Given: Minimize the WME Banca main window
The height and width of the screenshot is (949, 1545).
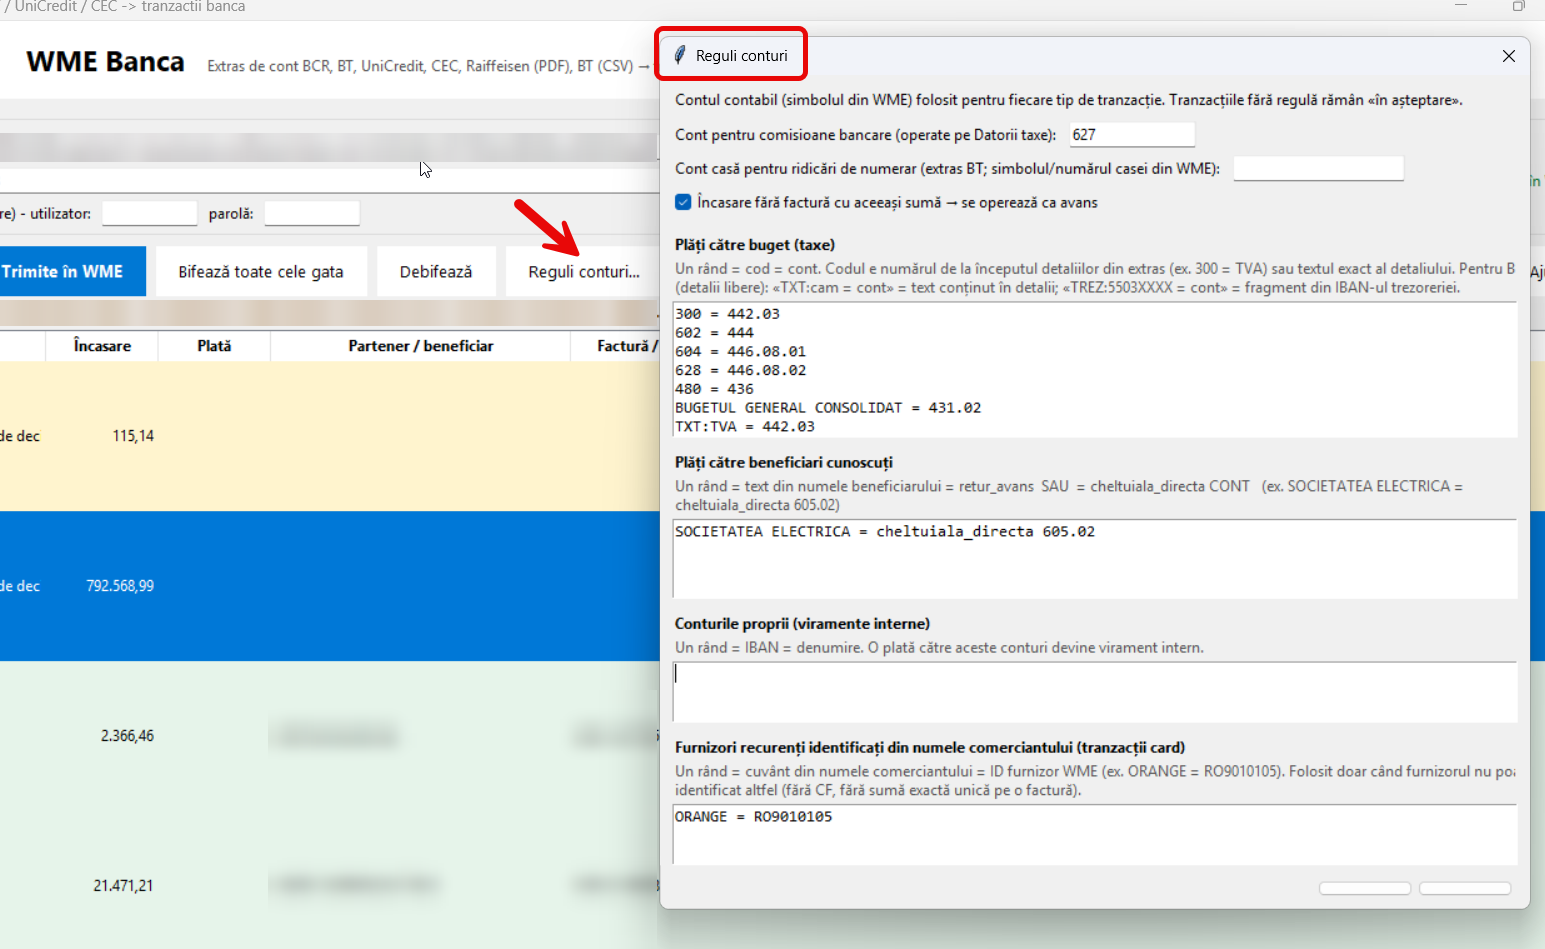Looking at the screenshot, I should pos(1461,6).
